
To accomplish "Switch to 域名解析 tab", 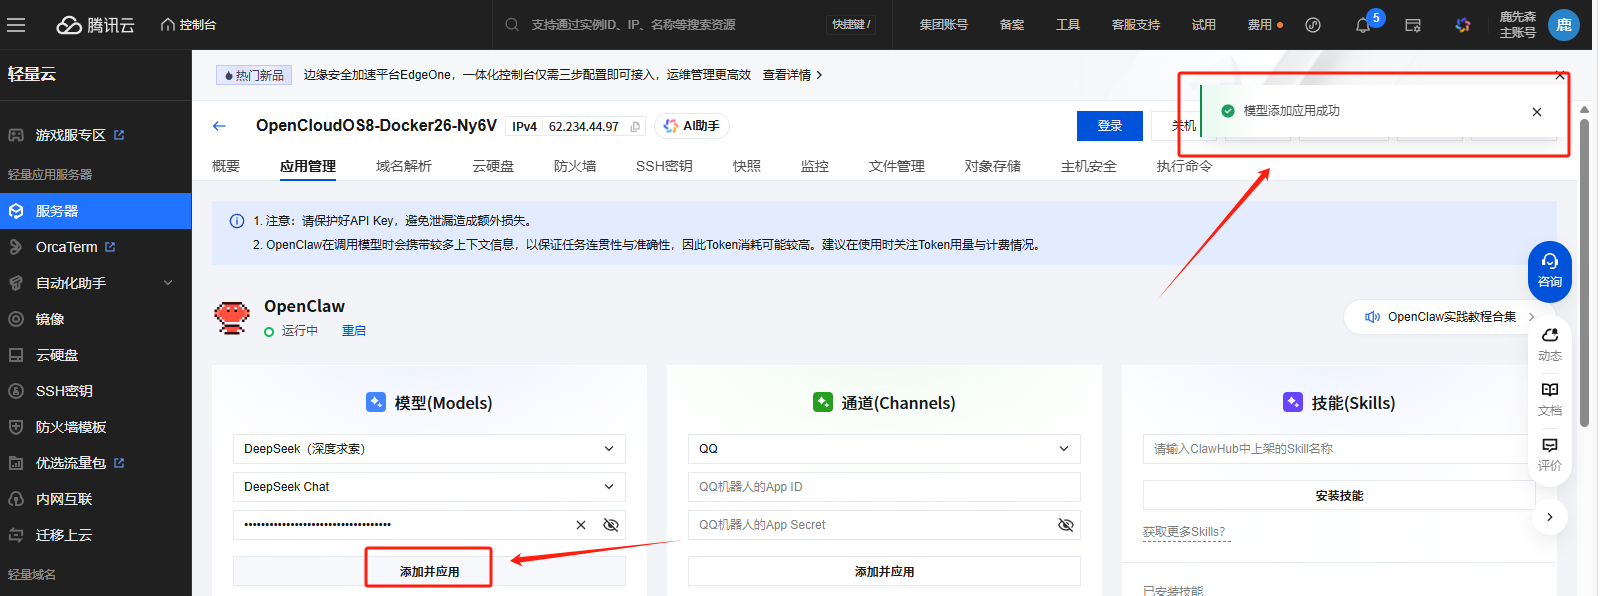I will click(x=404, y=166).
